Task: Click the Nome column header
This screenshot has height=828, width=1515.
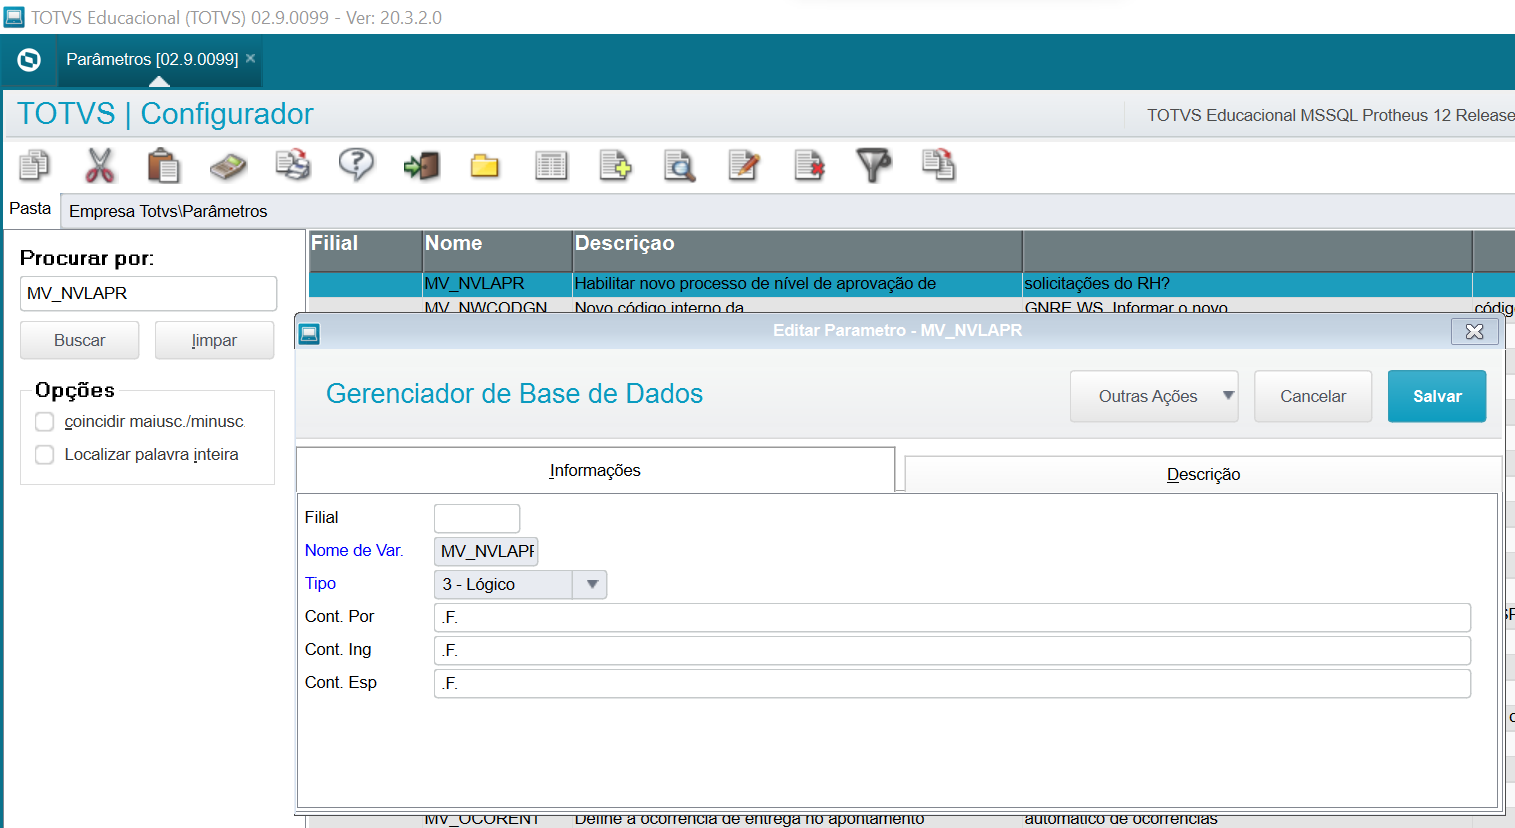Action: [497, 250]
